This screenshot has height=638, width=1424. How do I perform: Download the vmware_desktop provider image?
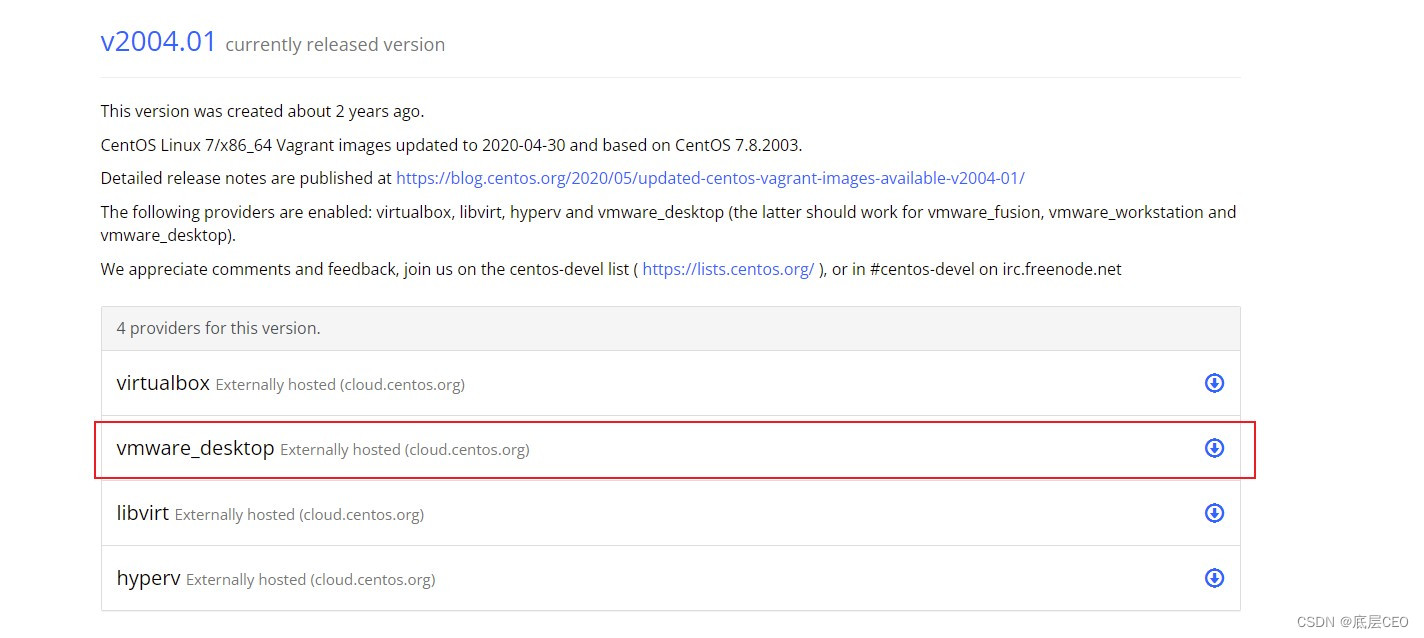[x=1214, y=448]
